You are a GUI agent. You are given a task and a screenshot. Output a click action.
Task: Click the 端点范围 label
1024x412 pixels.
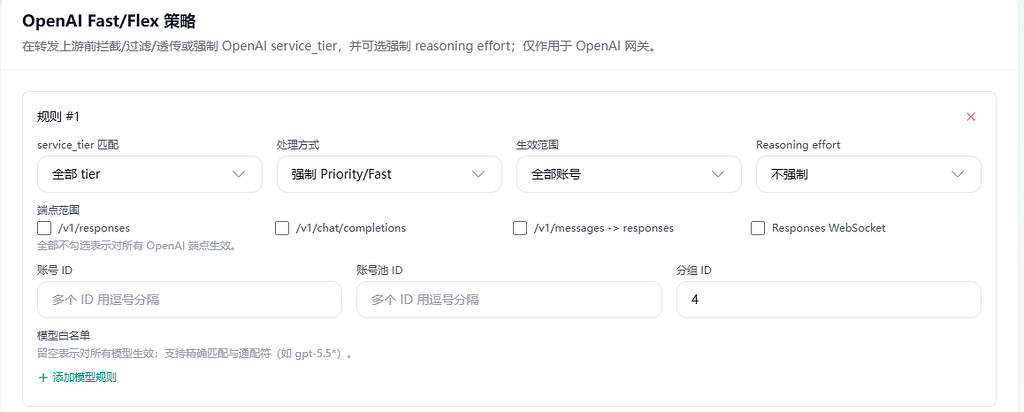58,211
